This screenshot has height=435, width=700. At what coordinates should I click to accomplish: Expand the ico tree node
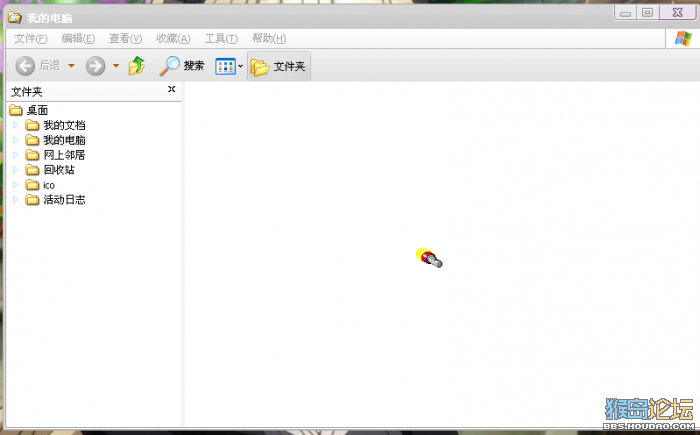coord(15,185)
